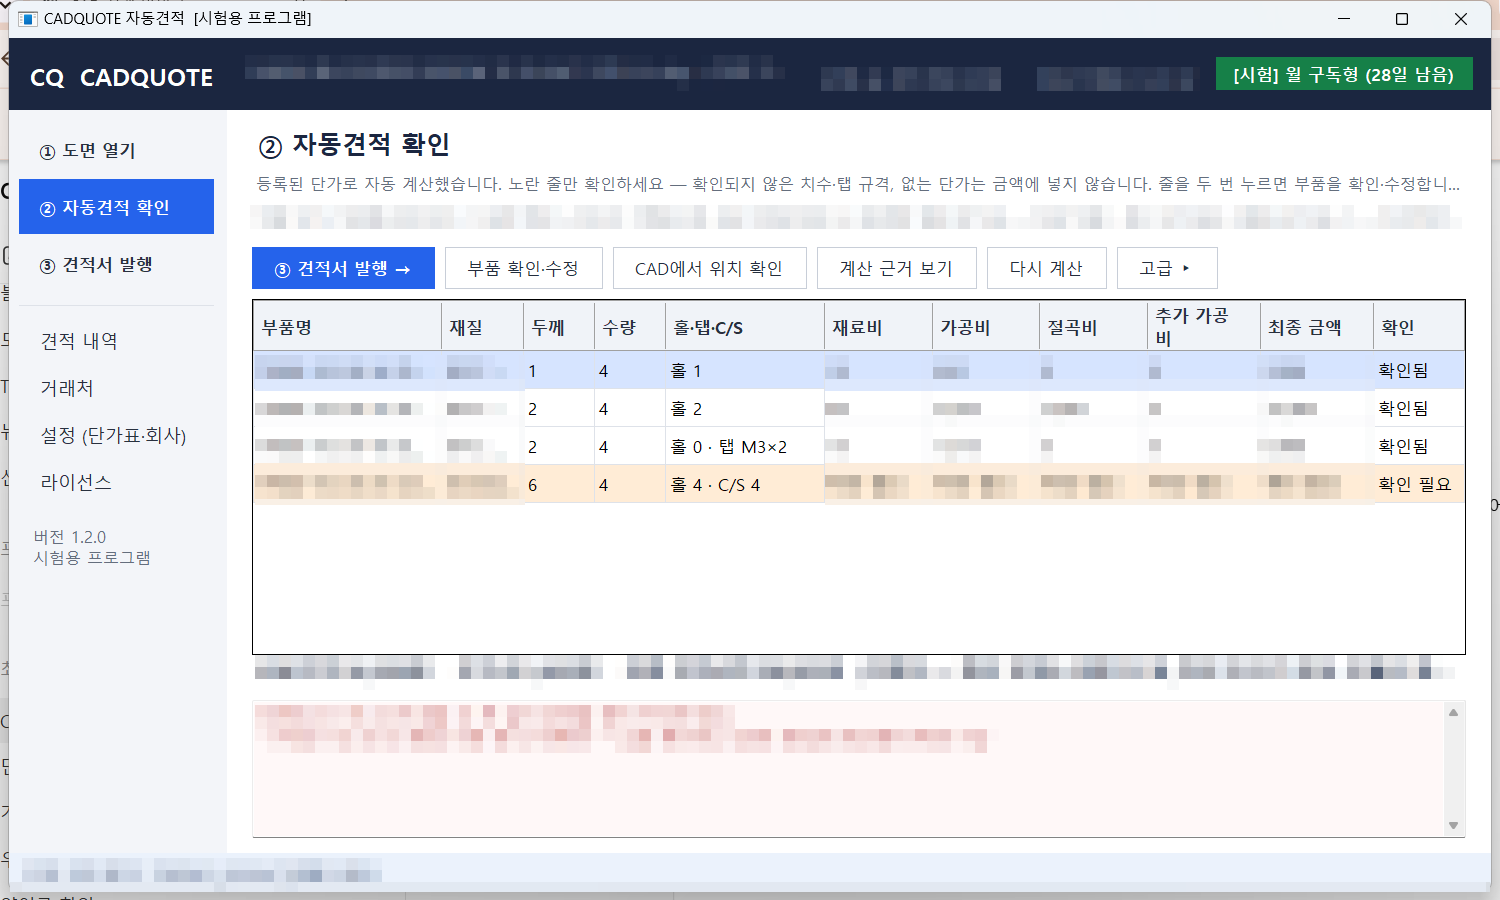Viewport: 1500px width, 900px height.
Task: Click the 추가 가공비 column header
Action: coord(1204,327)
